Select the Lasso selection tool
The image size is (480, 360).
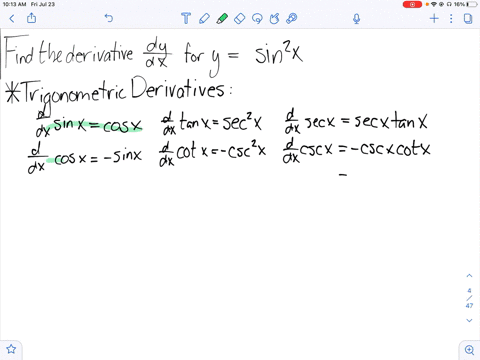coord(257,19)
